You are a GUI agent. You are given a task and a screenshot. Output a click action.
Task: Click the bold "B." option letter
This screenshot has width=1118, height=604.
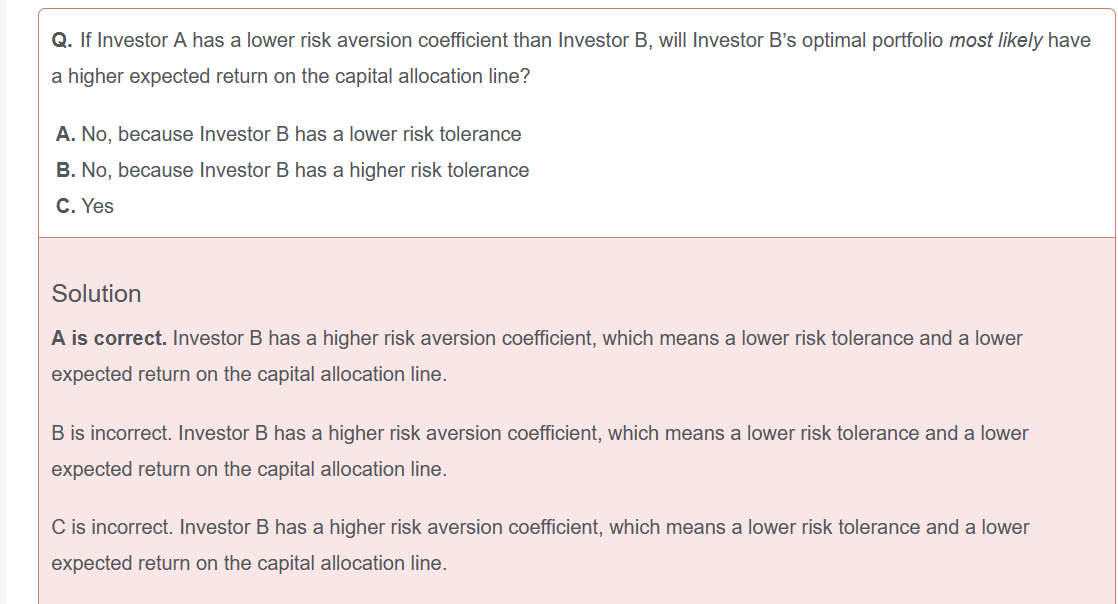click(x=66, y=170)
